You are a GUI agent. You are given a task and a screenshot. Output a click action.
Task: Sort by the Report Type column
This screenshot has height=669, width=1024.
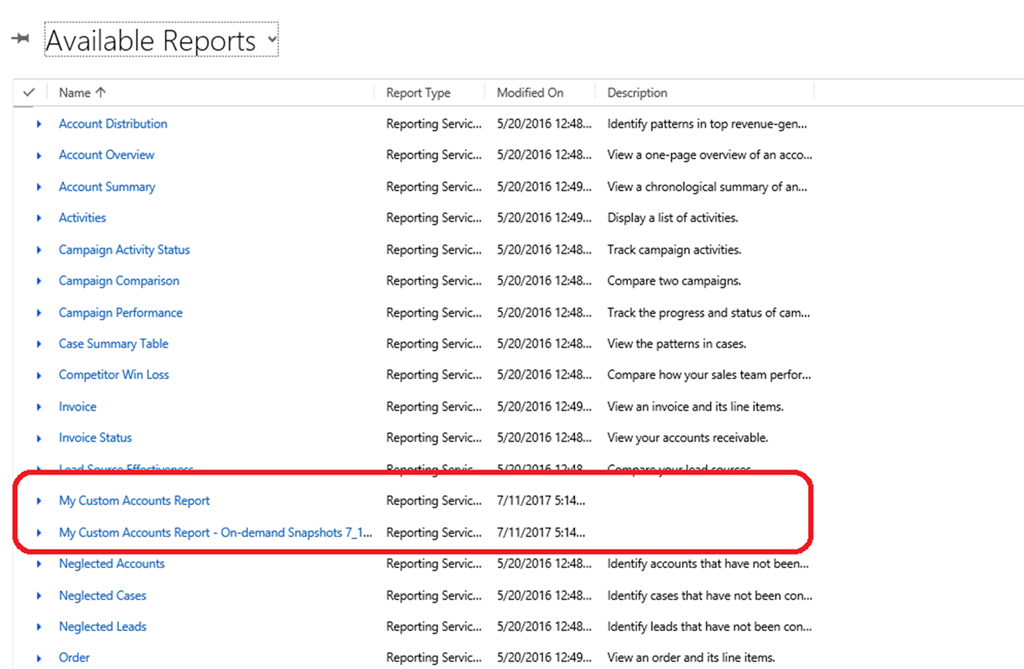(418, 93)
